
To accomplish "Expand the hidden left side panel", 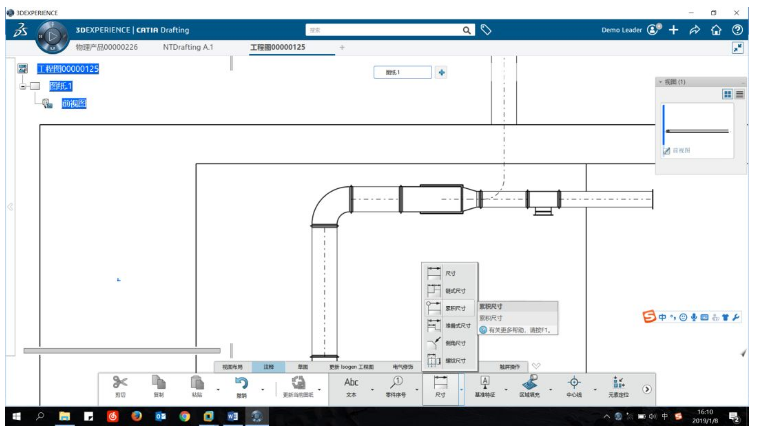I will click(10, 207).
